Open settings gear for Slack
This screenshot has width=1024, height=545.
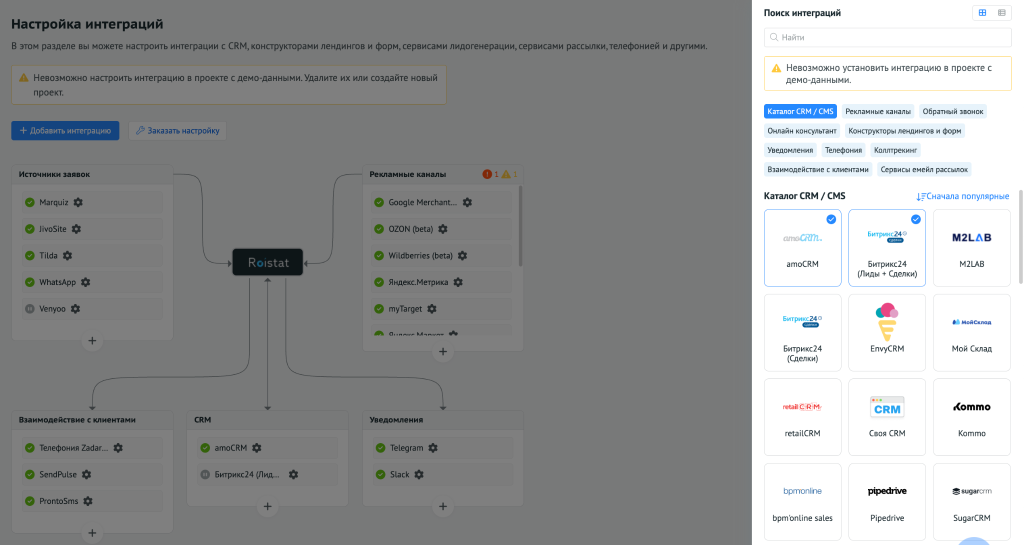[419, 475]
